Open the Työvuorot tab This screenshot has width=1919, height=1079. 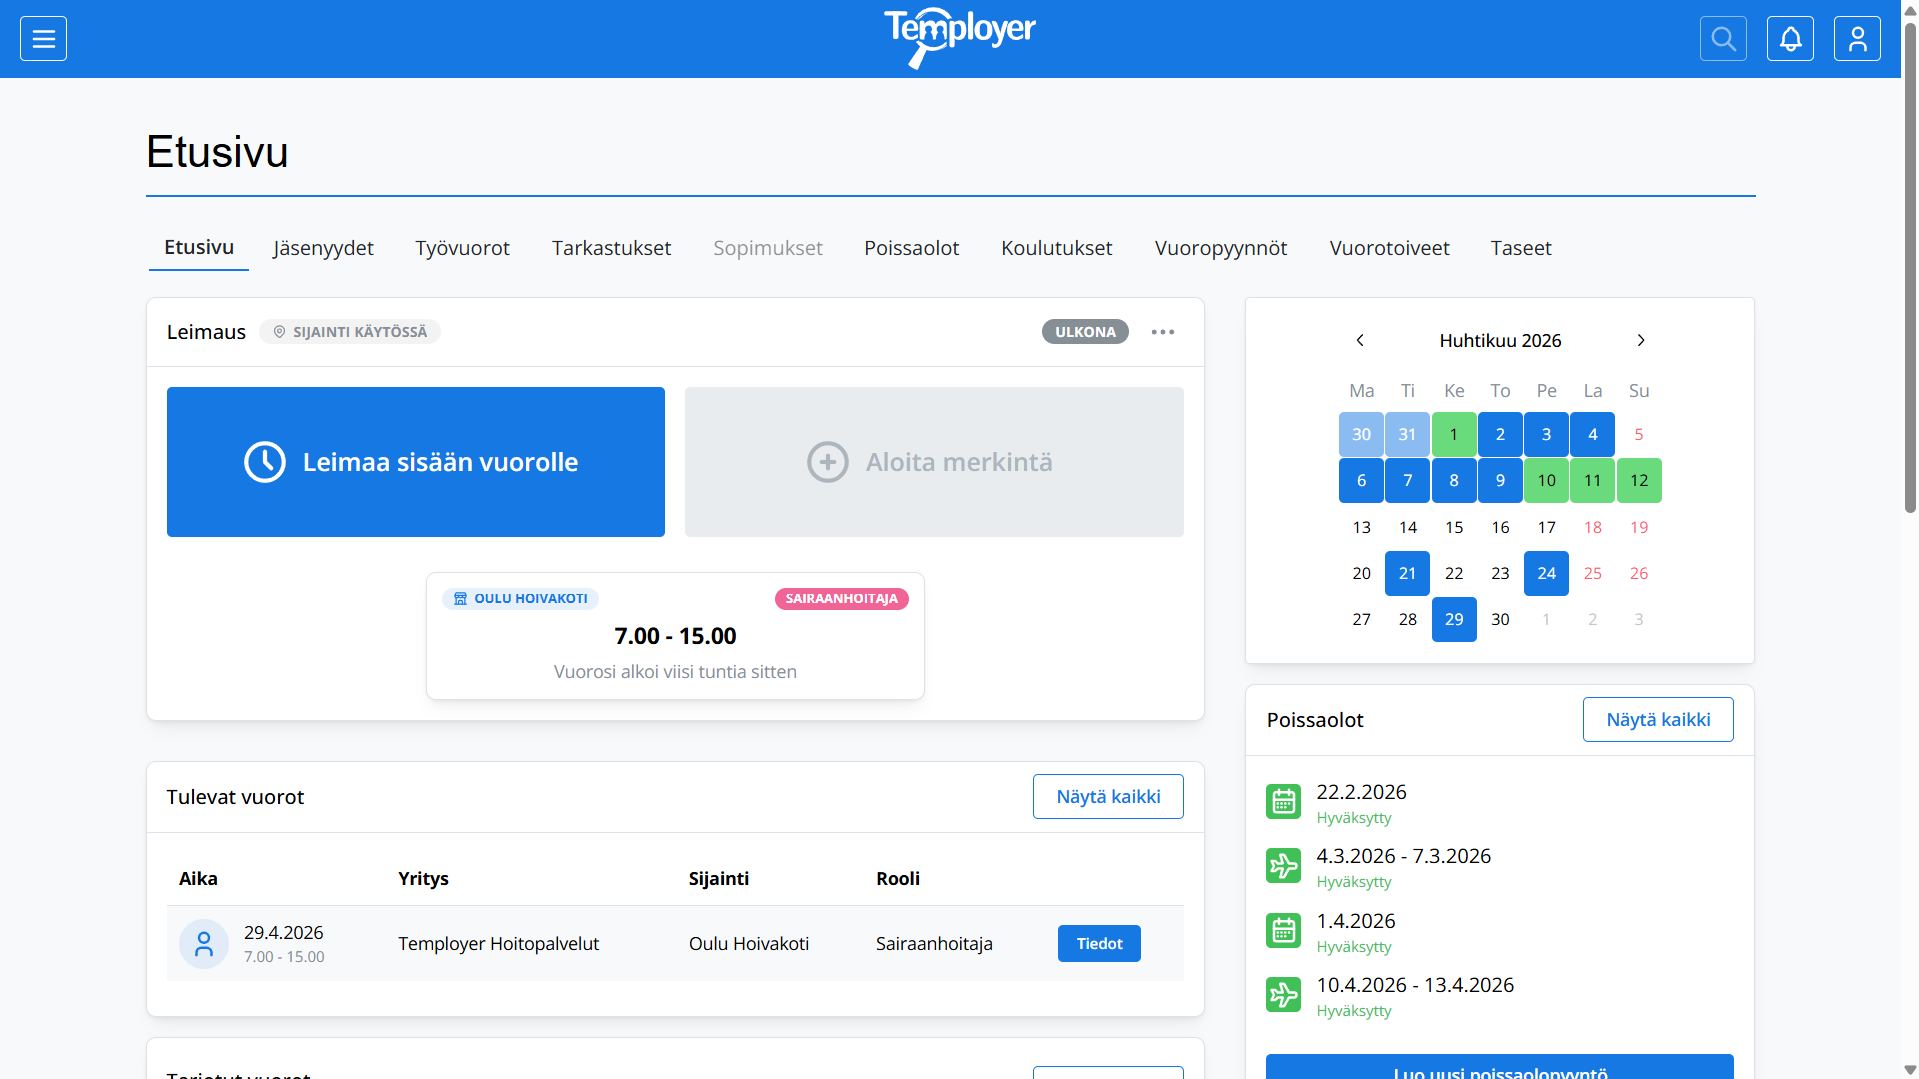[463, 248]
